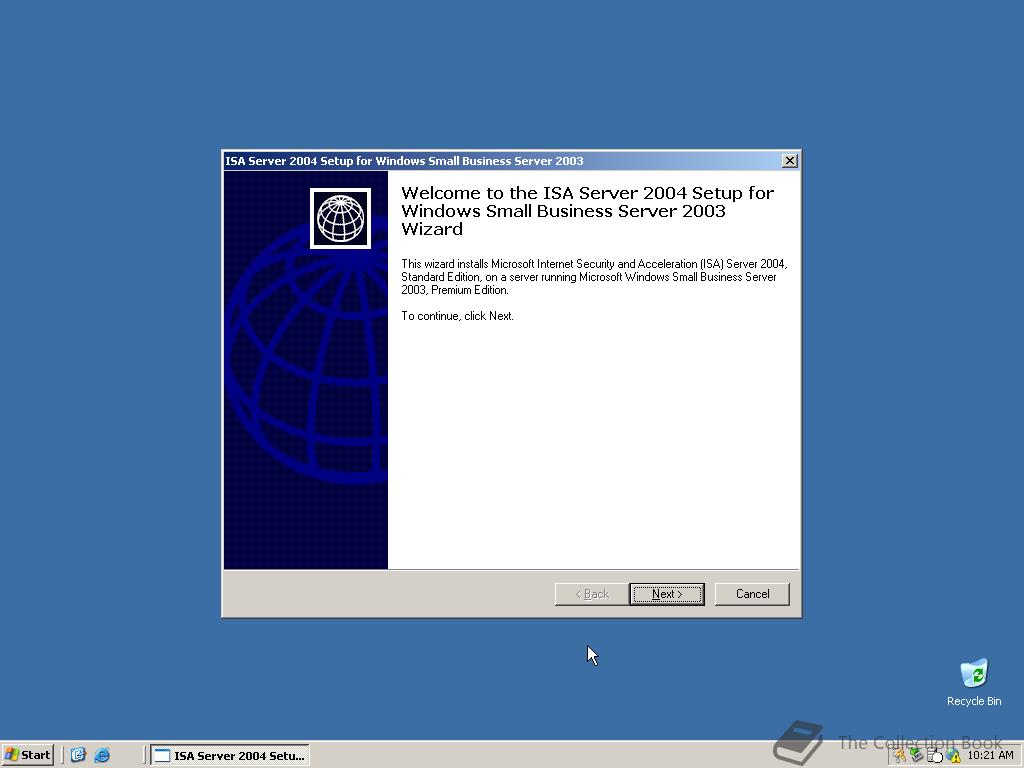Screen dimensions: 1024x768
Task: Click the green safely remove hardware tray icon
Action: point(917,756)
